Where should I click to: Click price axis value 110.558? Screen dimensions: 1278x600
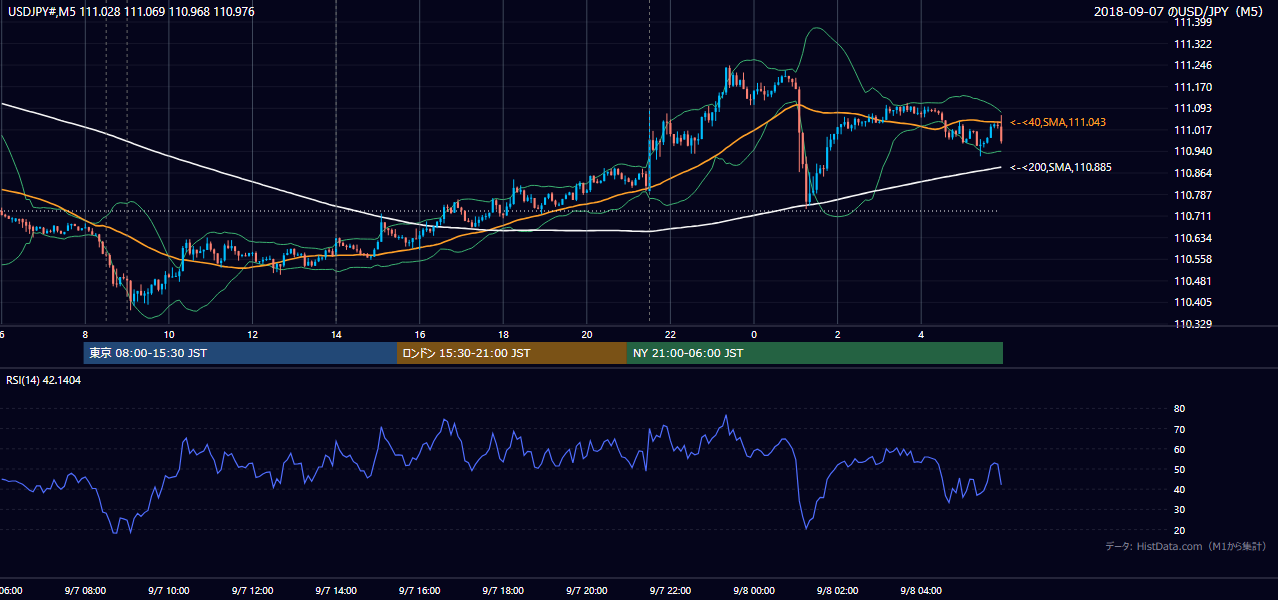[x=1192, y=259]
